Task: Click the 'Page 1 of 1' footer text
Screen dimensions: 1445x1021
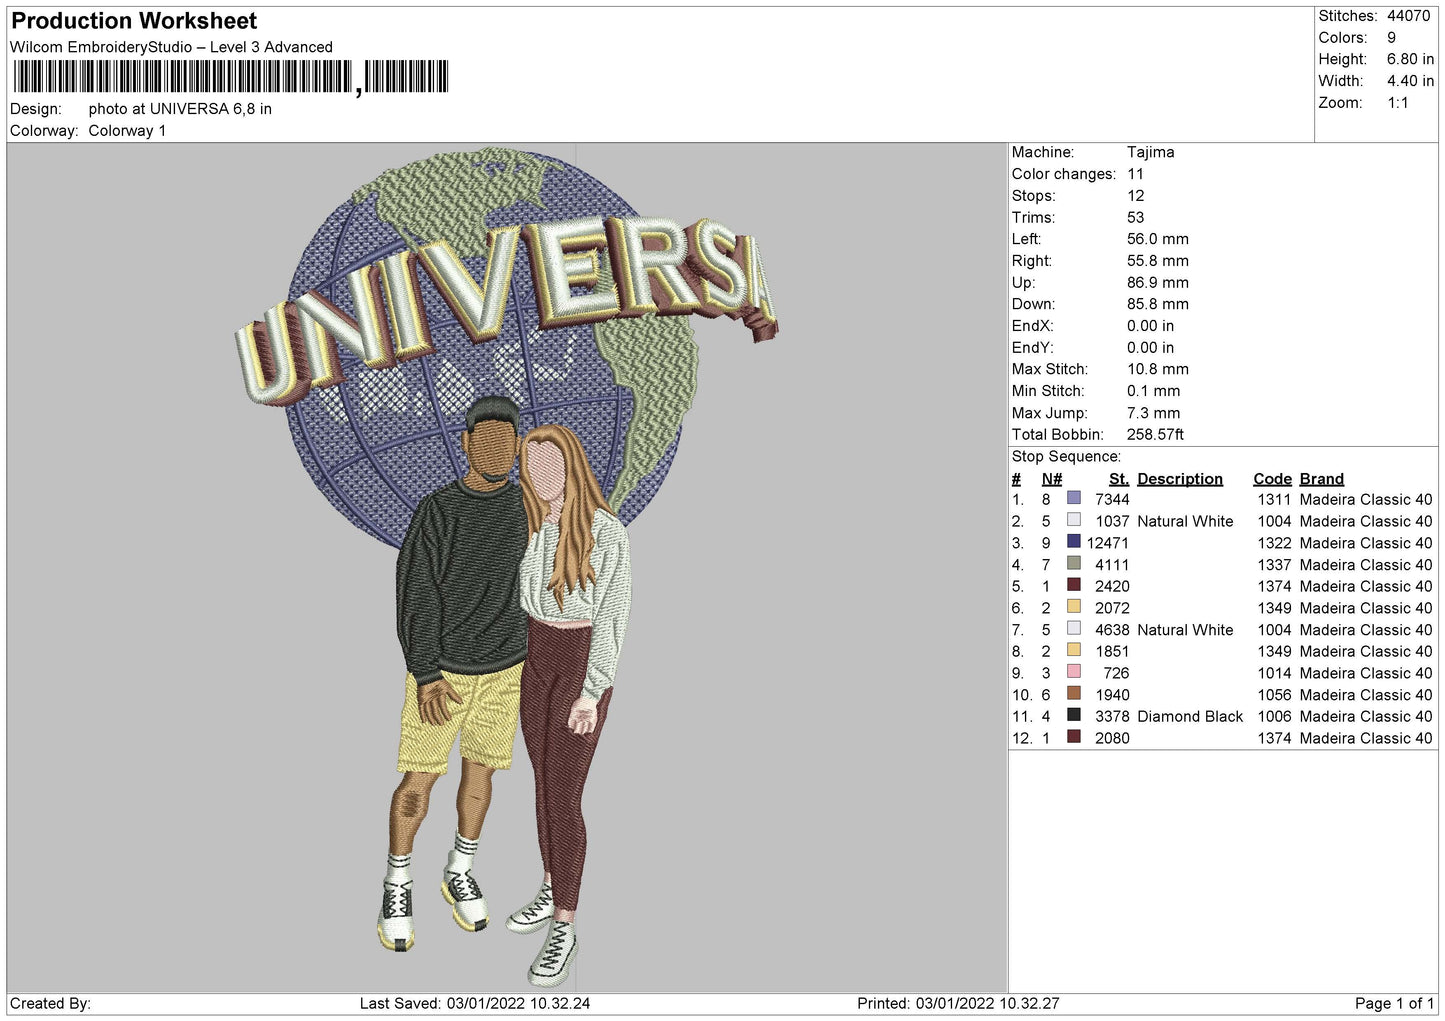Action: (x=1394, y=1003)
